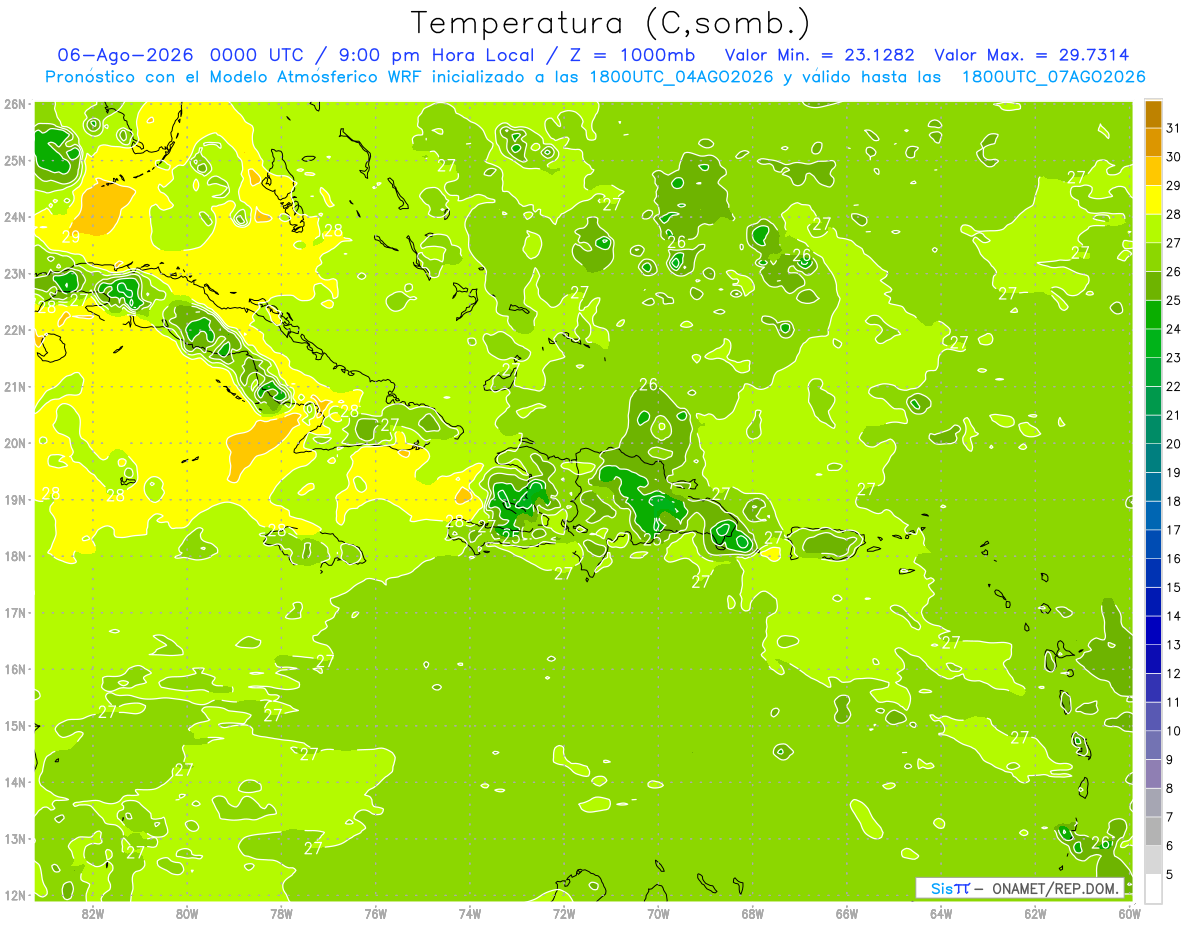
Task: Click the teal legend swatch between 19 and 20
Action: pyautogui.click(x=1153, y=458)
